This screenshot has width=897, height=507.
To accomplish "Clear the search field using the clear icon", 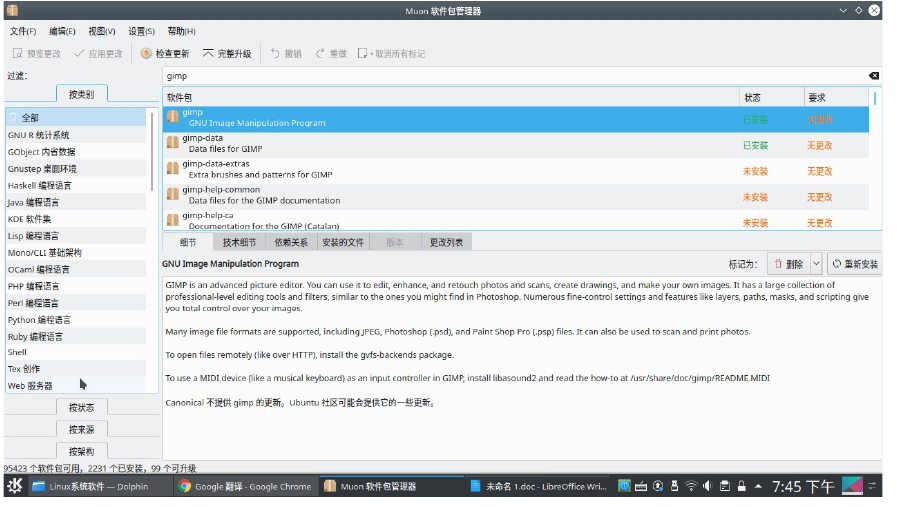I will tap(874, 76).
